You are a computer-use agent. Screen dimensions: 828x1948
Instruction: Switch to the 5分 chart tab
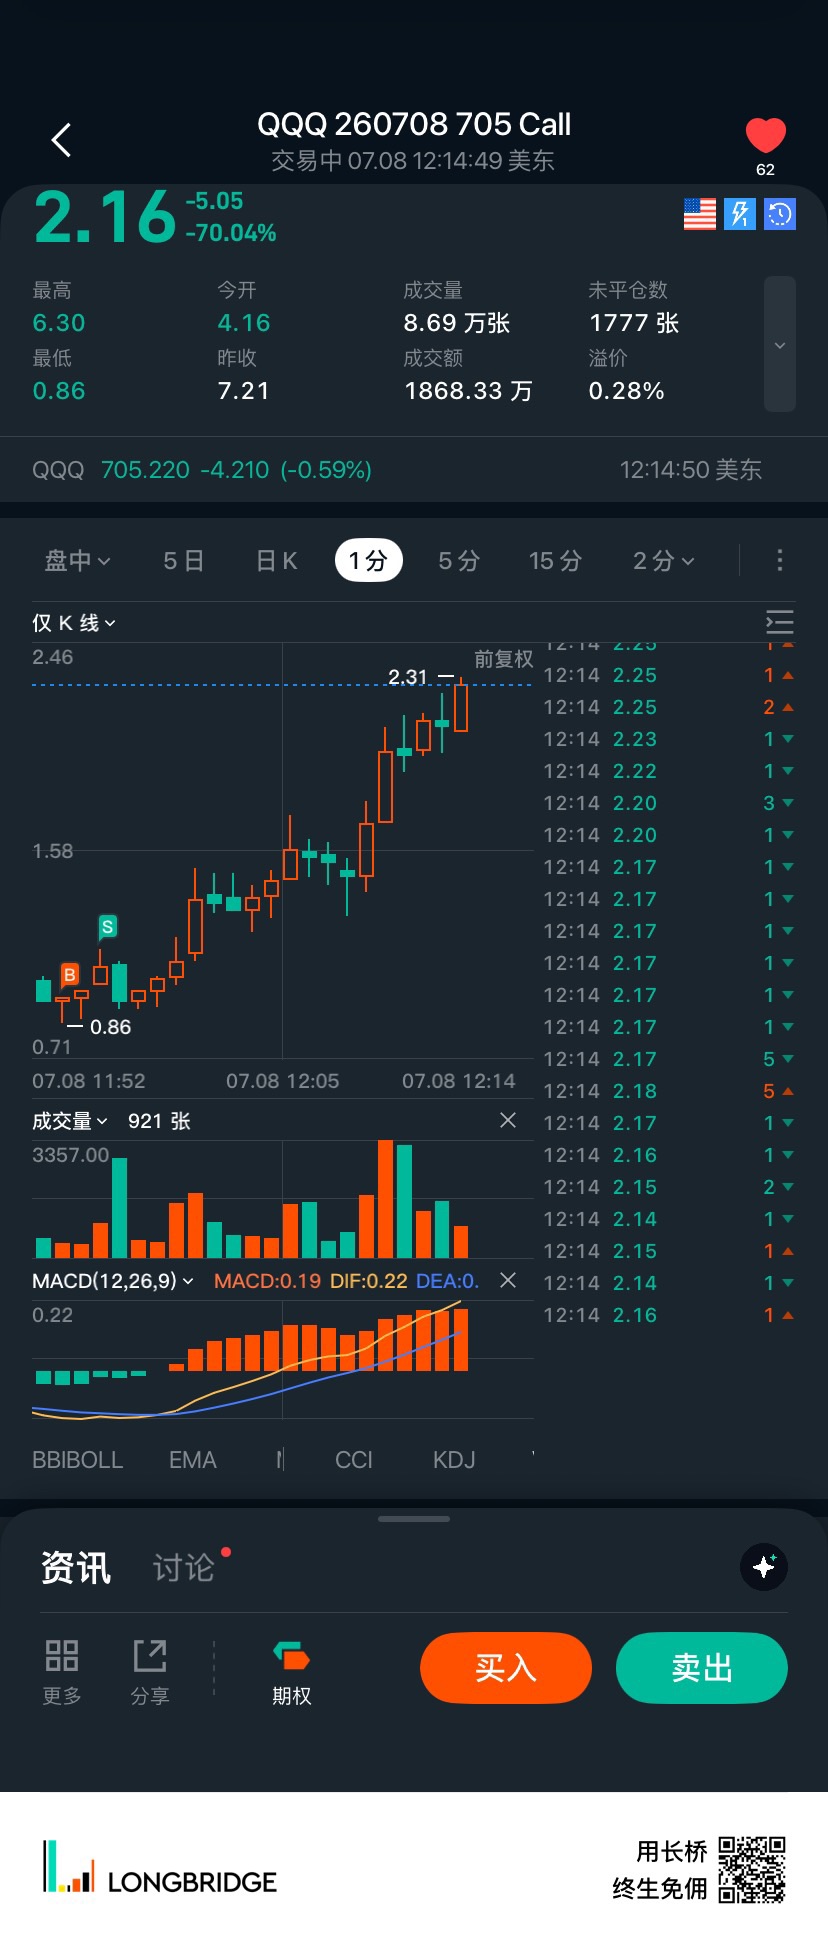pyautogui.click(x=459, y=561)
